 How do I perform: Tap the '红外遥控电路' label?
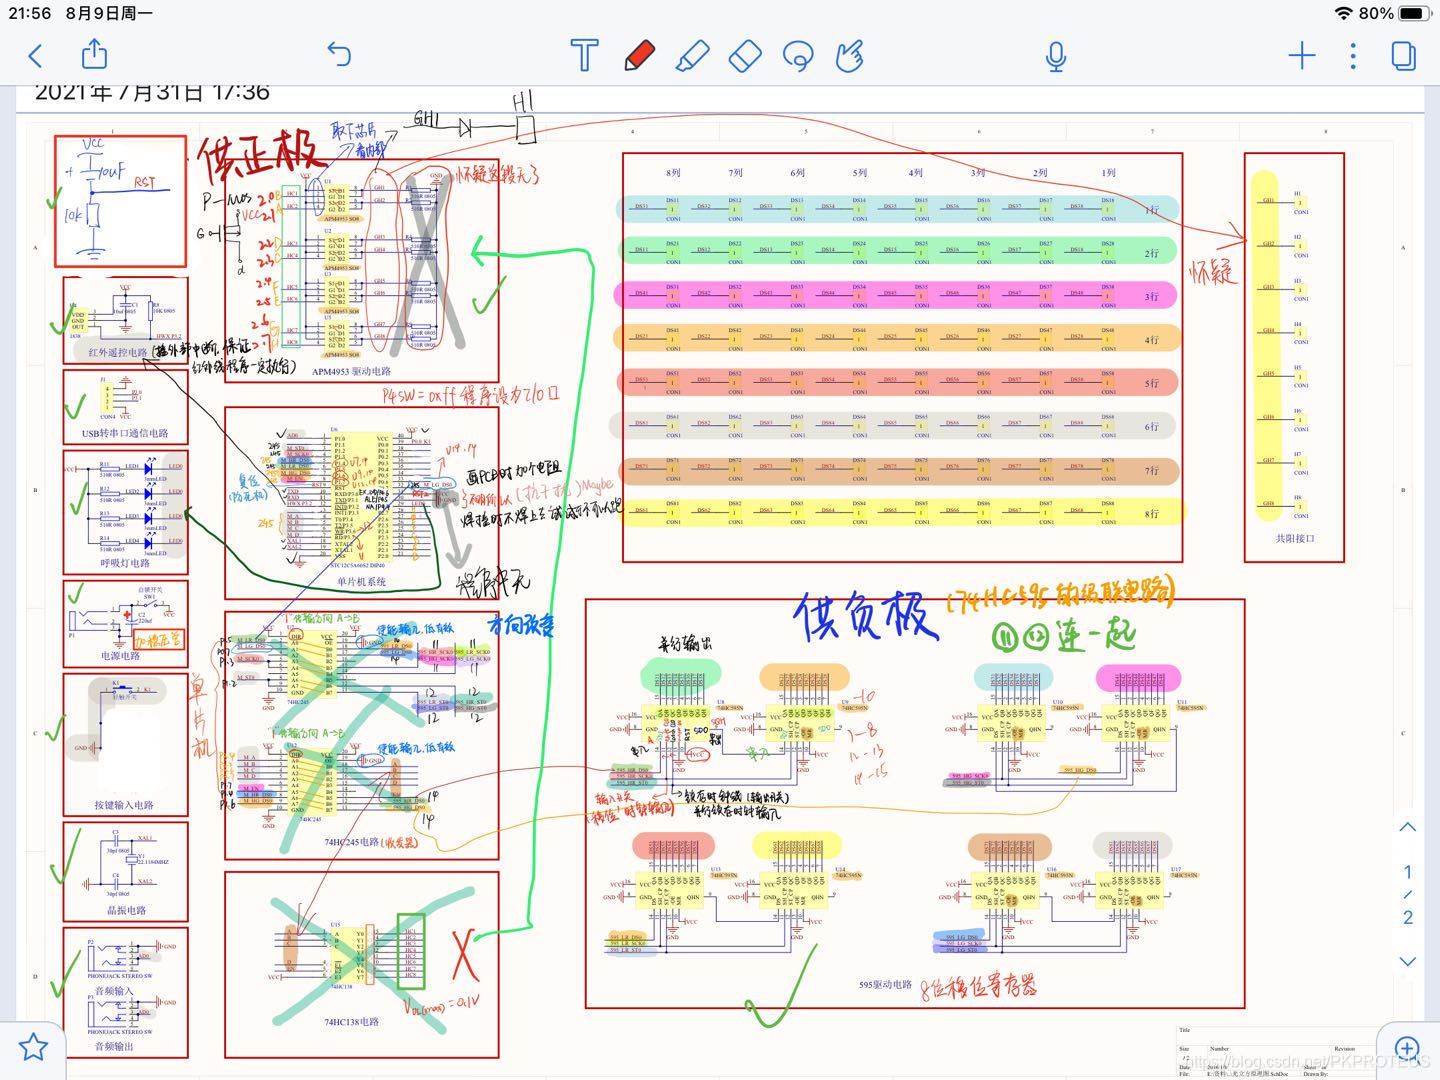[x=118, y=352]
